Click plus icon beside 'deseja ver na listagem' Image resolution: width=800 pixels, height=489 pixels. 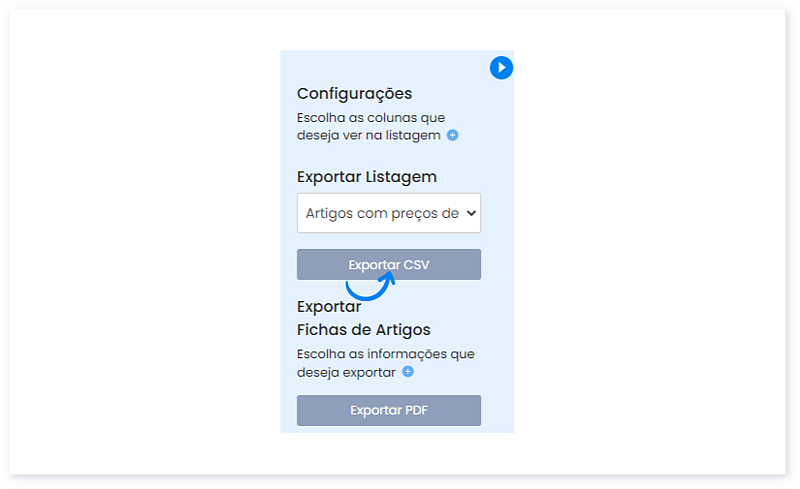(452, 135)
